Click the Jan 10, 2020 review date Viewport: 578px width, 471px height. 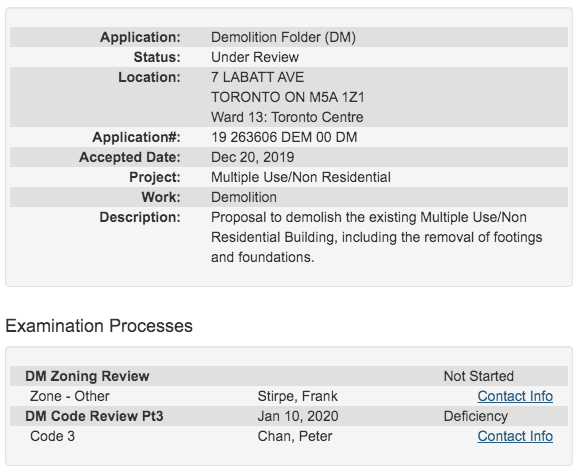tap(298, 416)
